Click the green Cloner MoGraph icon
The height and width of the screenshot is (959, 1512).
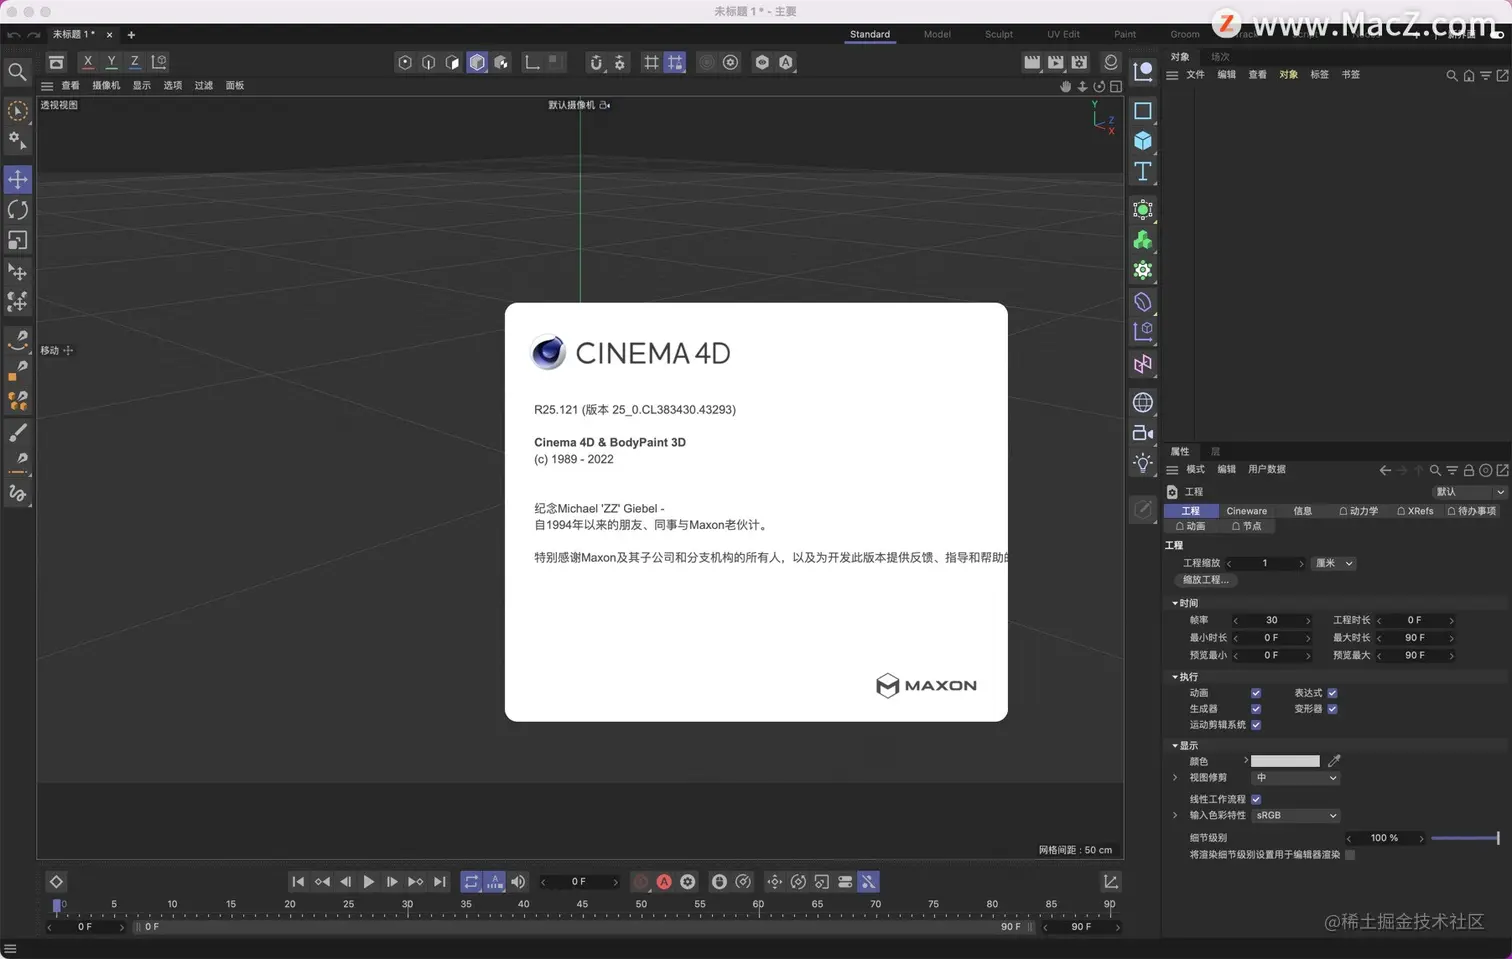coord(1143,241)
